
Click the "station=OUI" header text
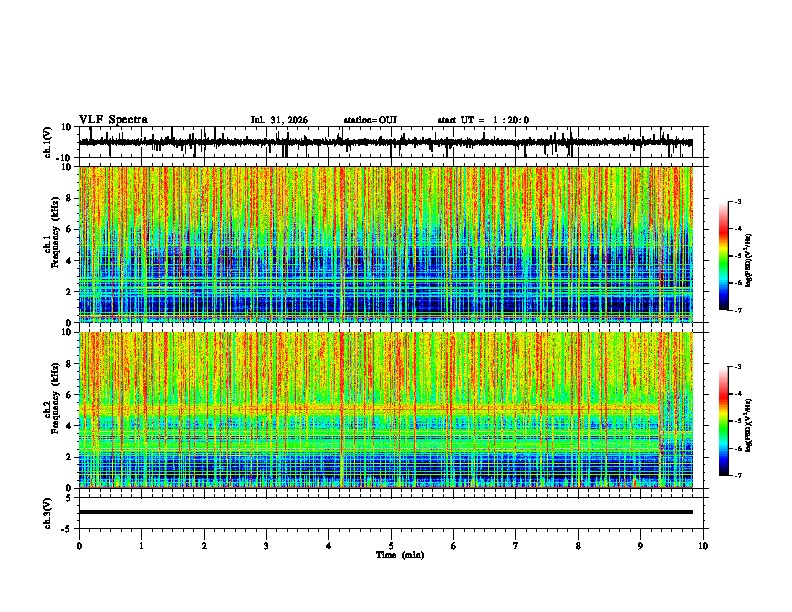[x=370, y=120]
